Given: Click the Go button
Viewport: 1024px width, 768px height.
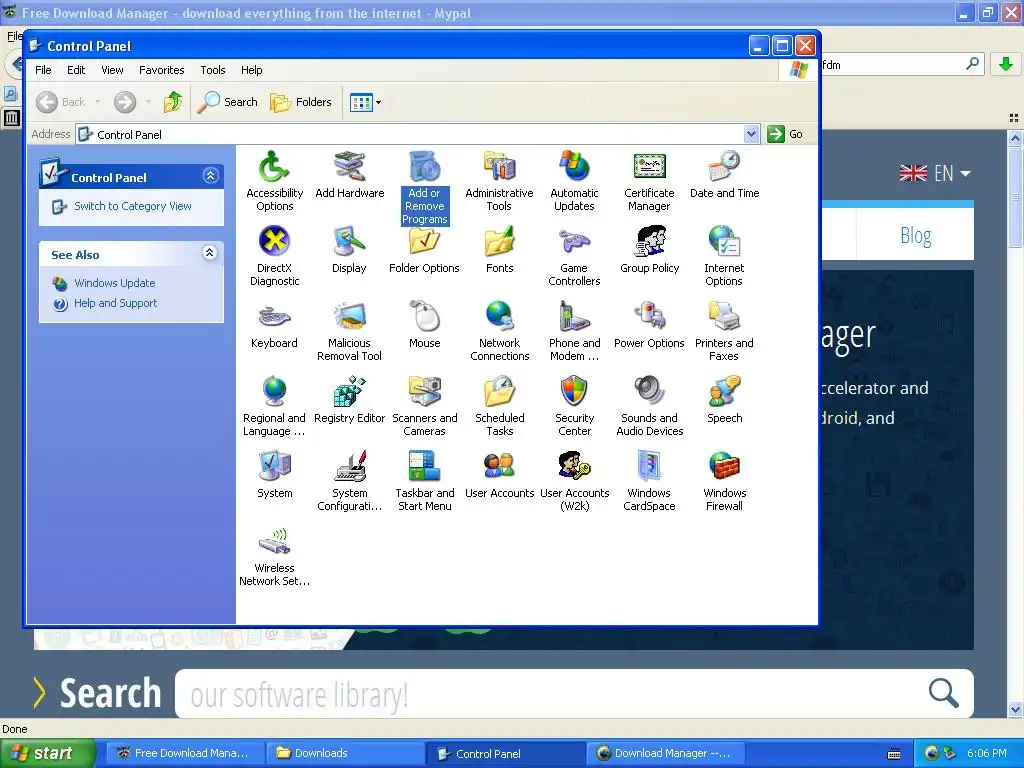Looking at the screenshot, I should pyautogui.click(x=785, y=134).
